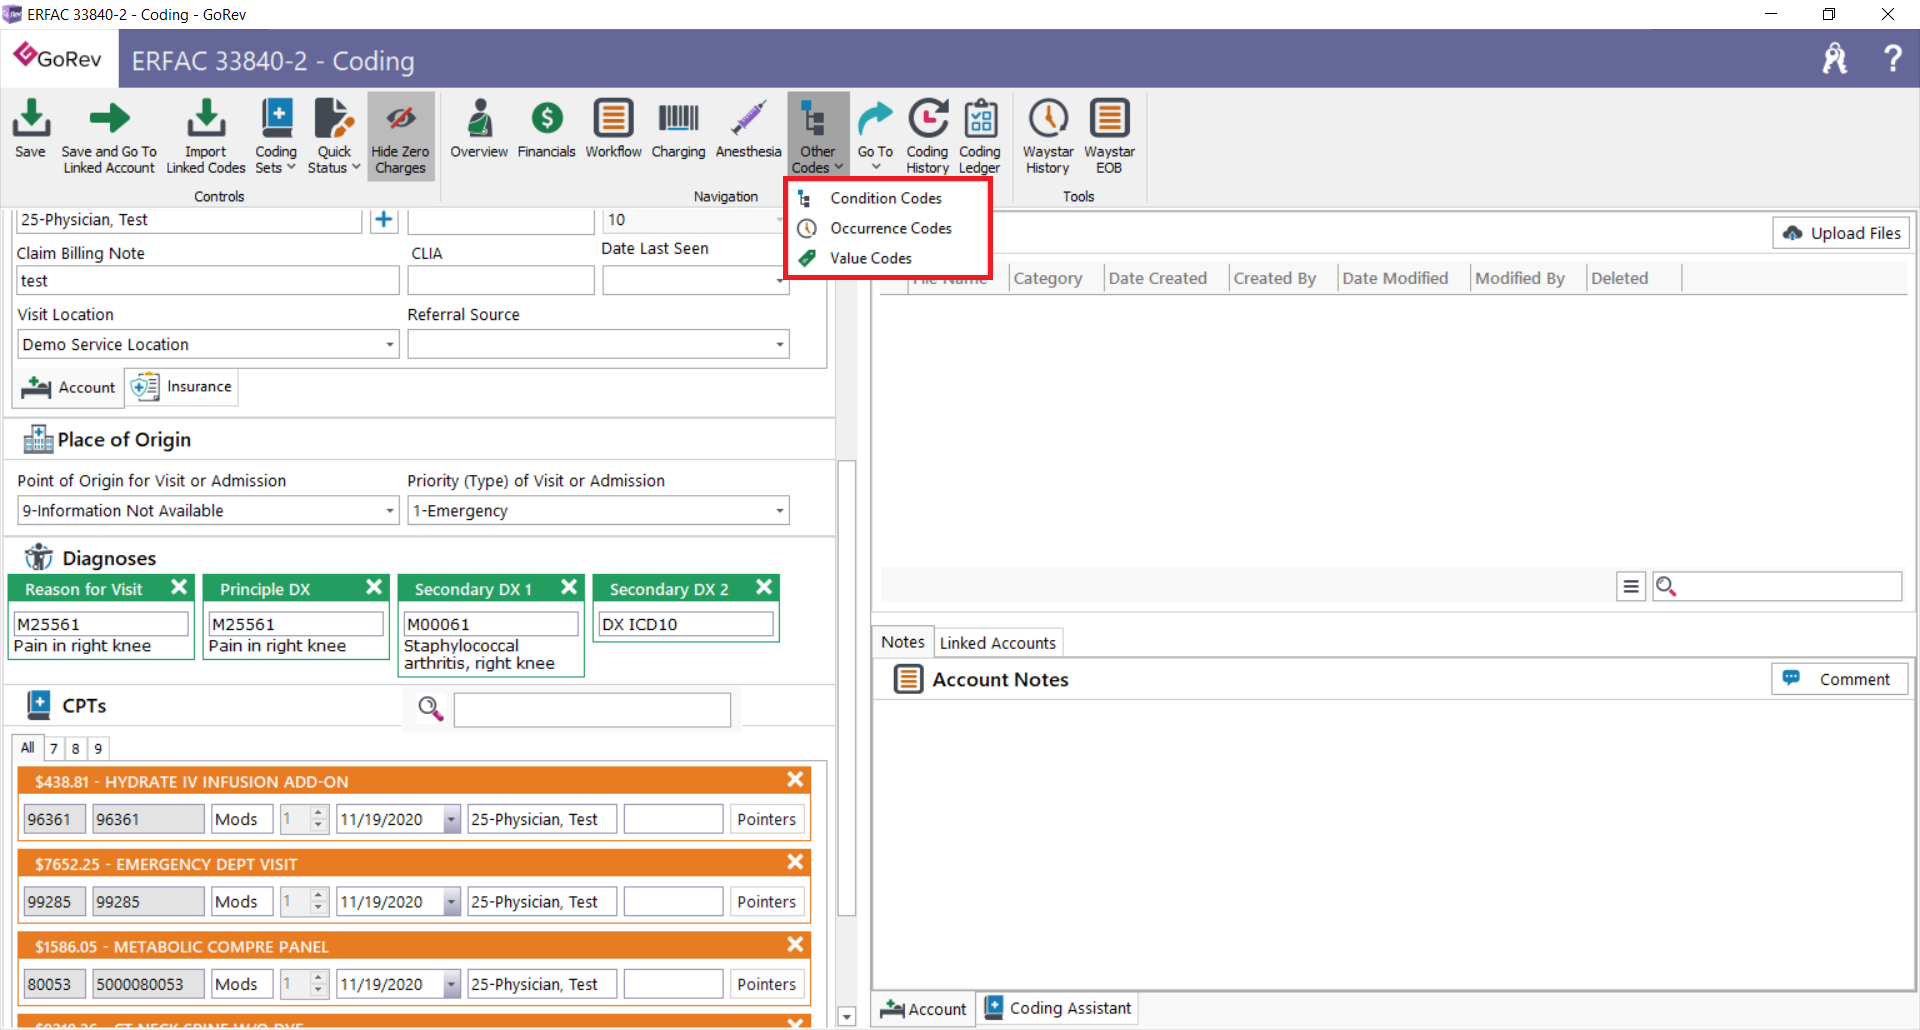Click the Secondary DX 2 ICD10 input

[x=686, y=624]
